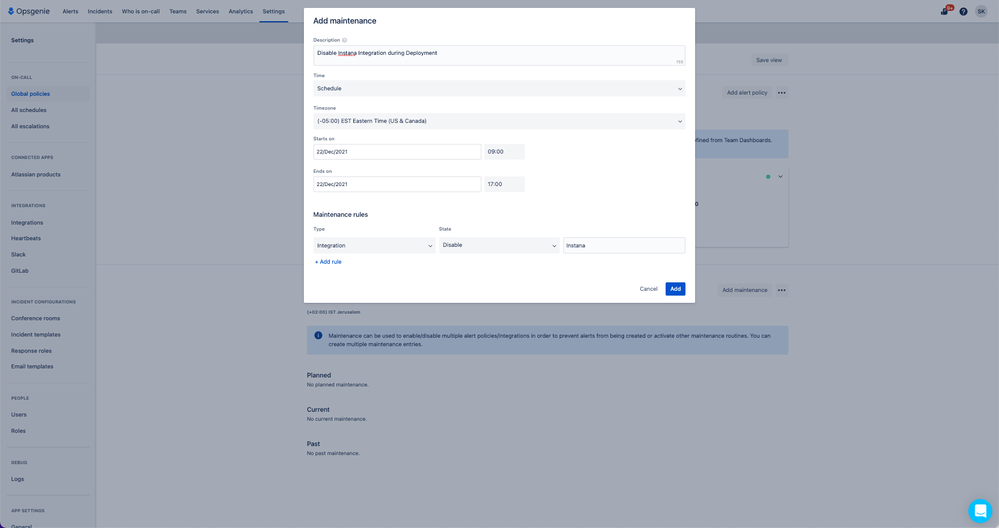Click the Maintenance rules heading

(340, 215)
